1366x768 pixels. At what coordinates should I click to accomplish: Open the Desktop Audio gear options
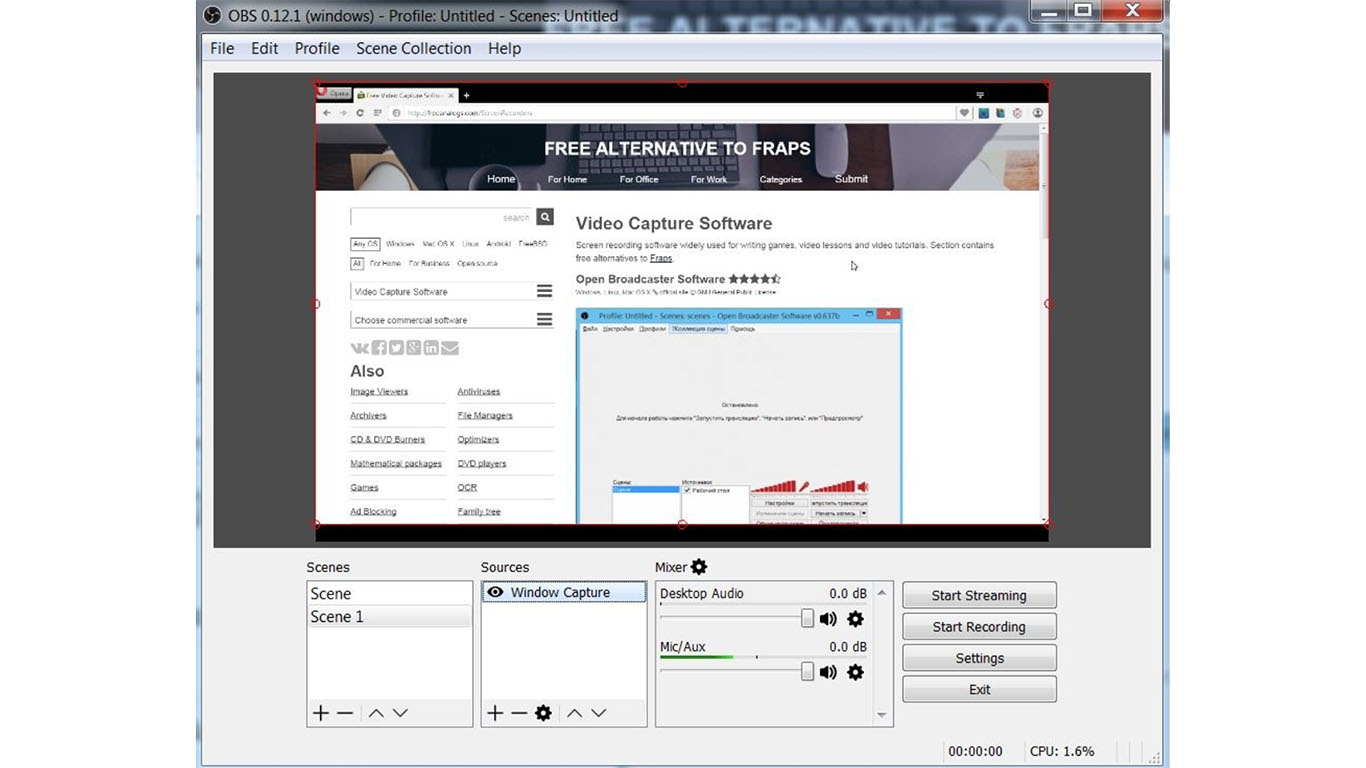[855, 619]
